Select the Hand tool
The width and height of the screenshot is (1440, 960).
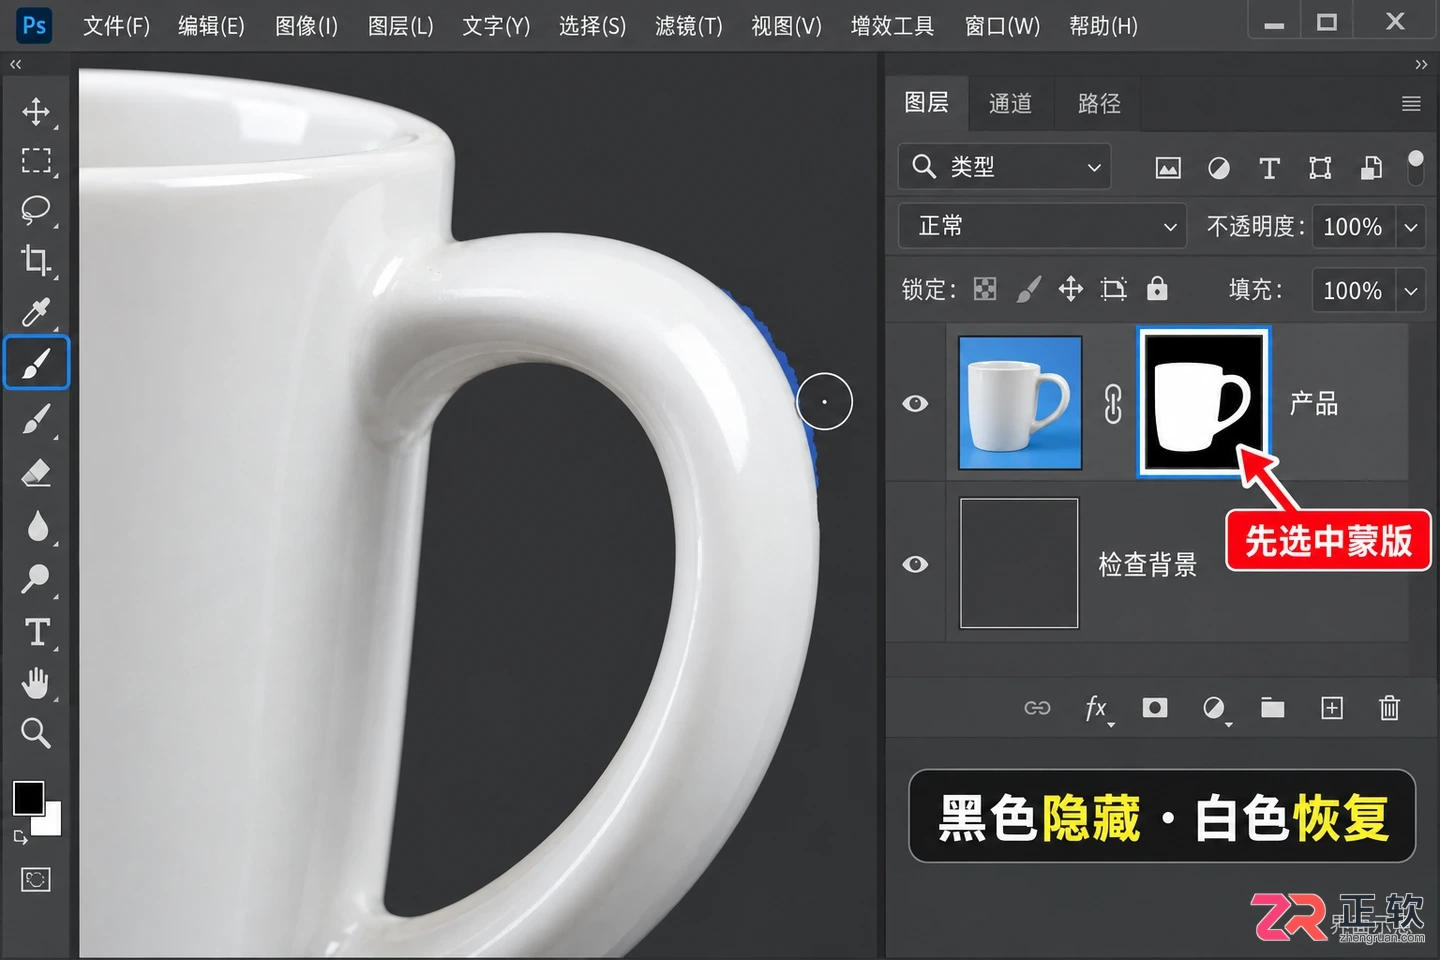(36, 684)
